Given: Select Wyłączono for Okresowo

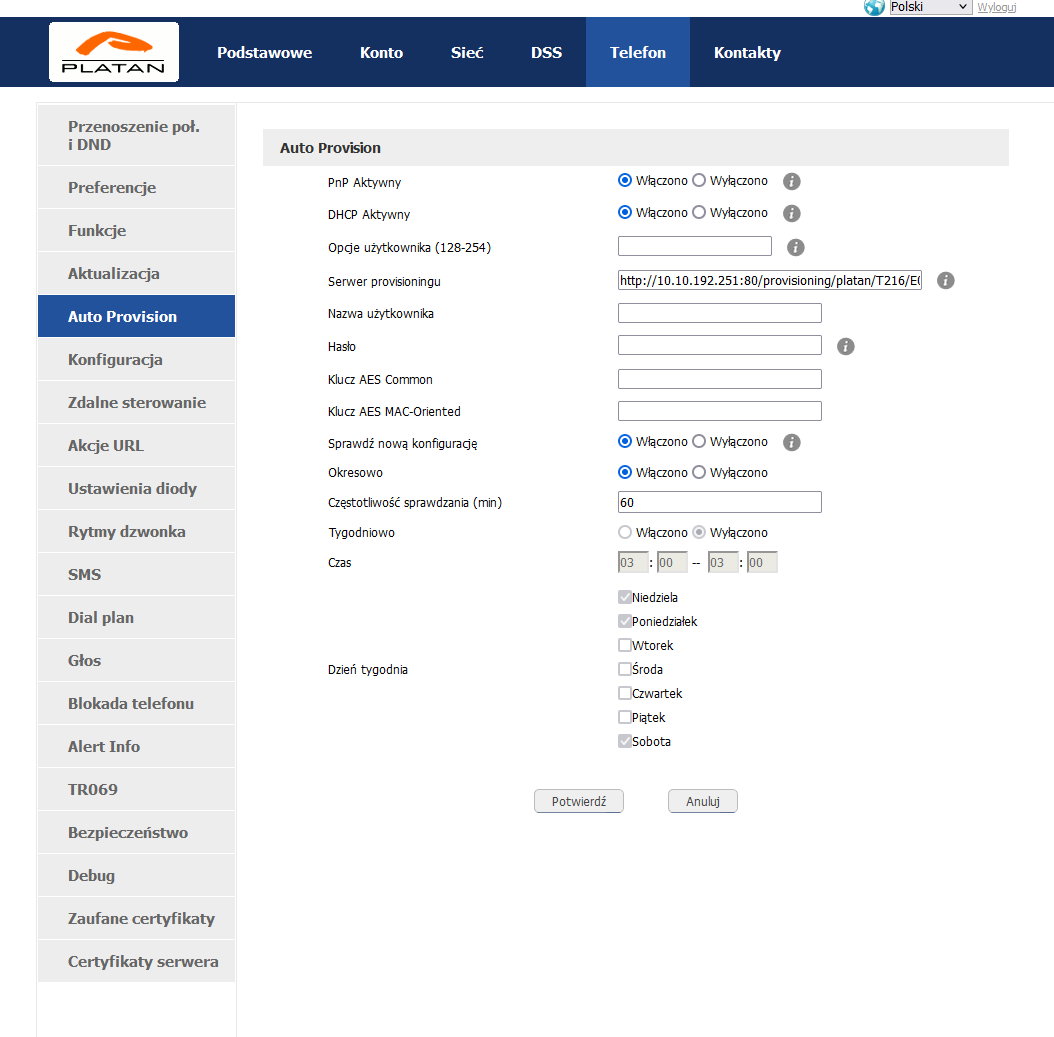Looking at the screenshot, I should pos(698,472).
